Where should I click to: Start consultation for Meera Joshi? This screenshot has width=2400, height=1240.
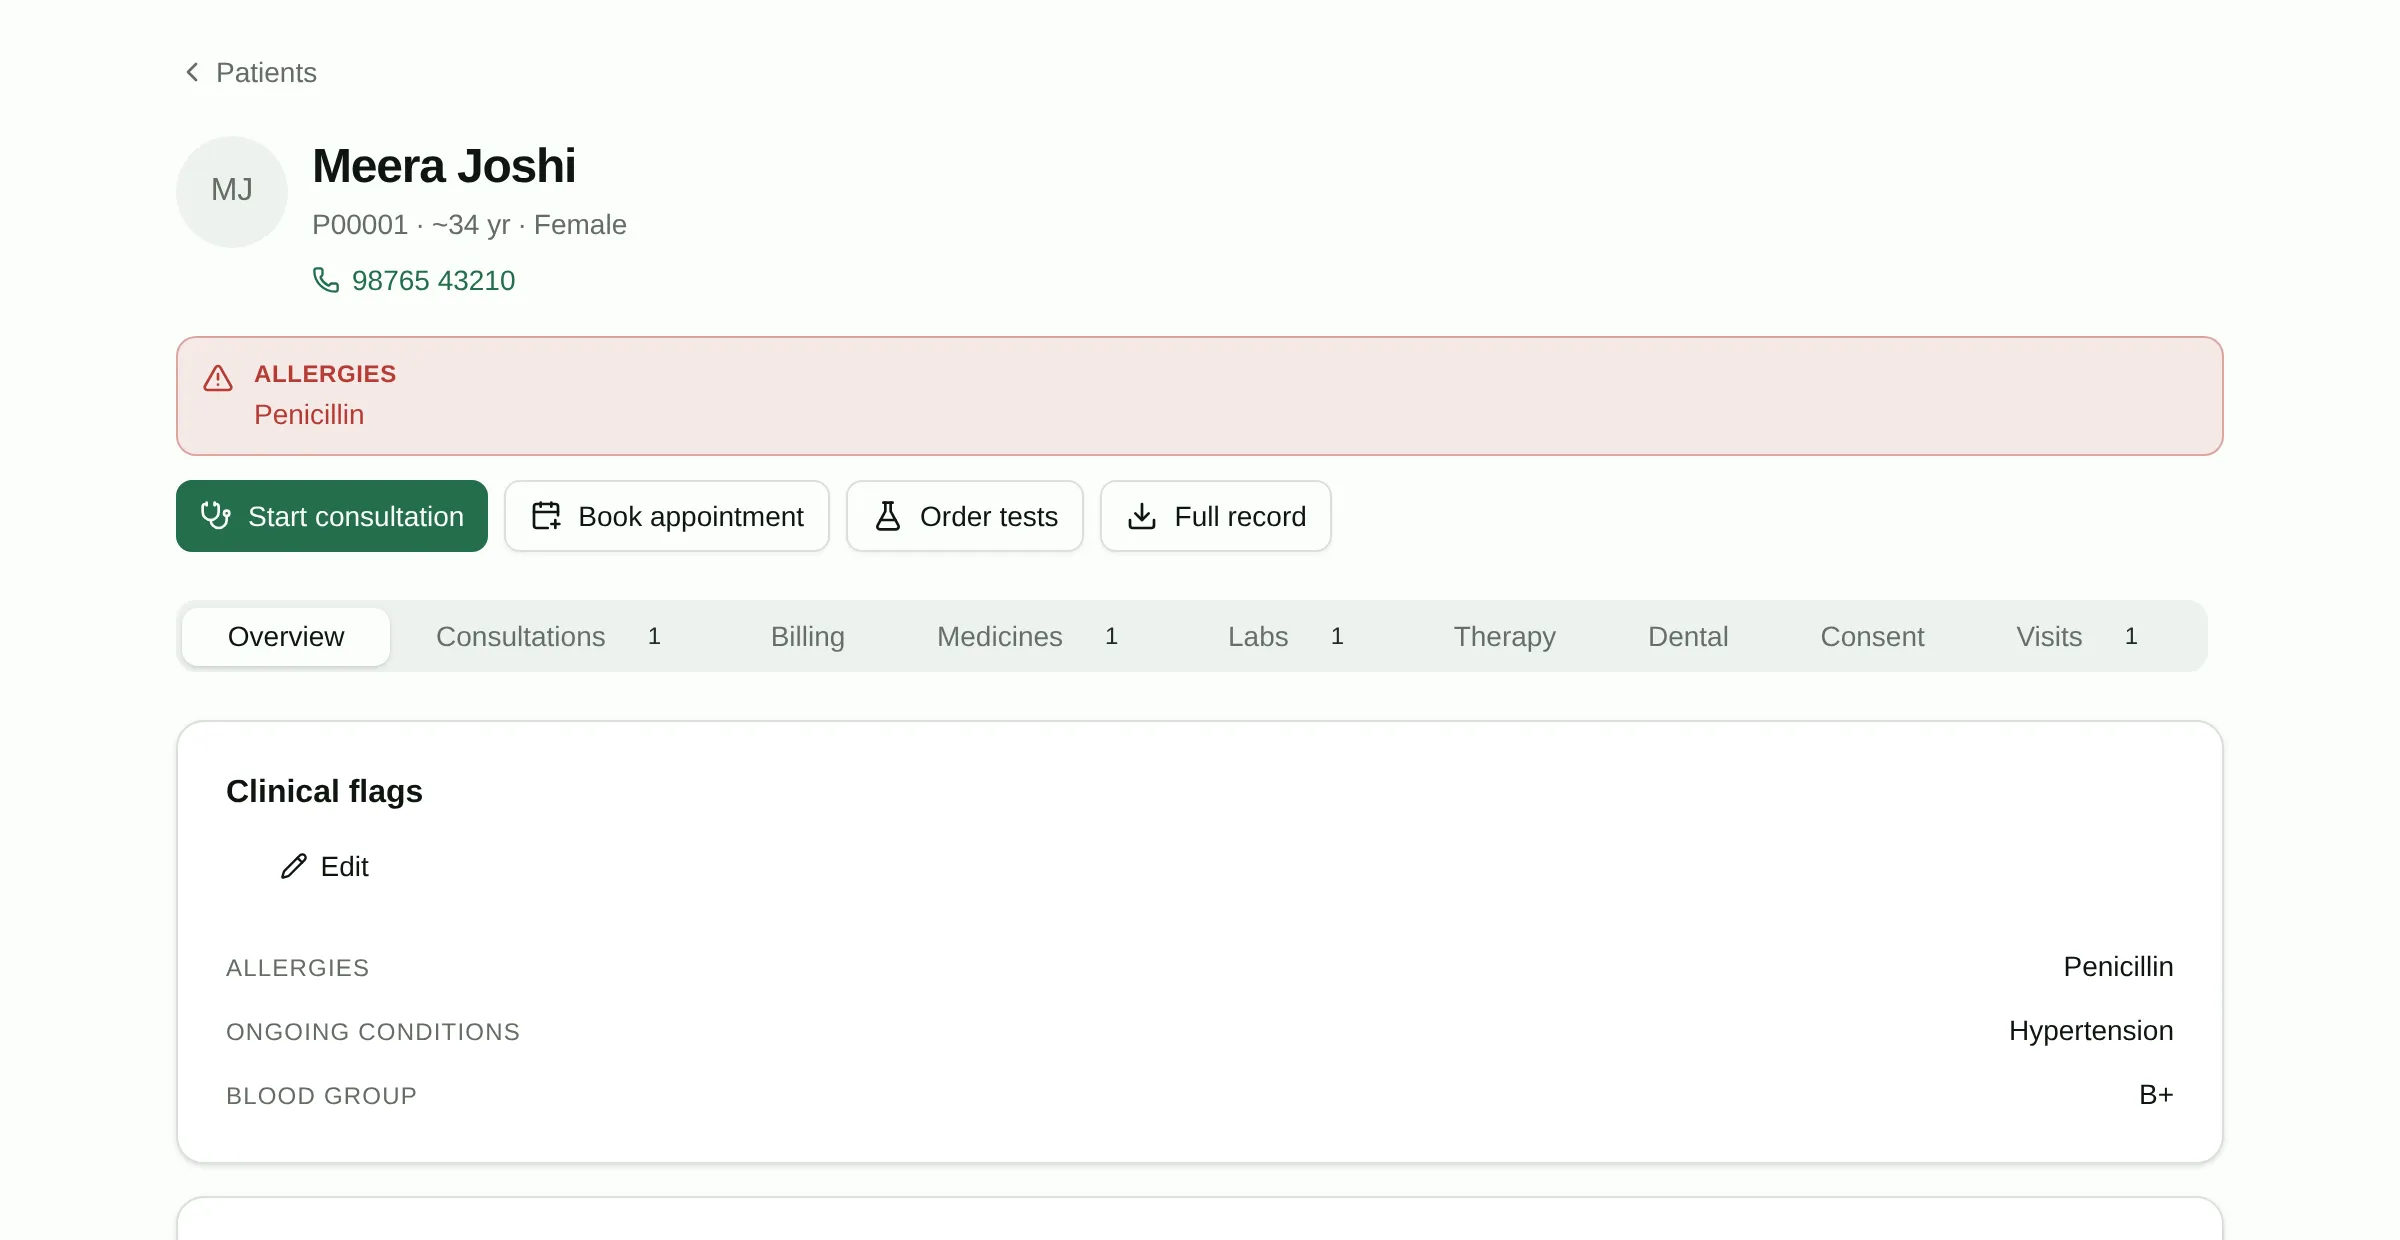pyautogui.click(x=332, y=516)
